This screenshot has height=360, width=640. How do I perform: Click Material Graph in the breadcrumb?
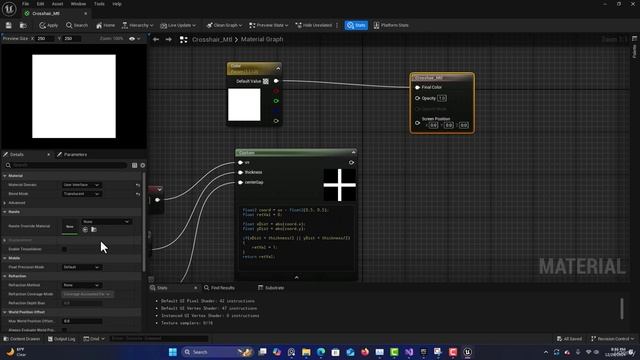click(x=262, y=40)
